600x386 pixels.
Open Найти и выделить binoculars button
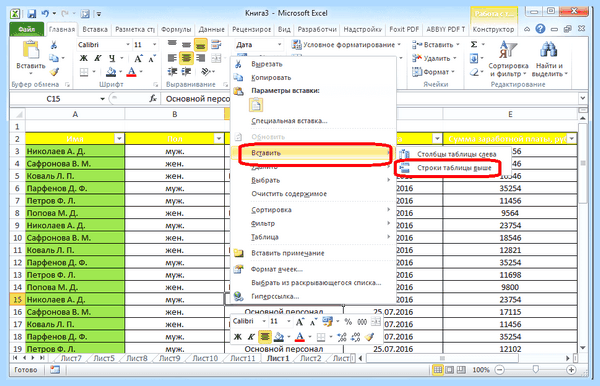549,58
